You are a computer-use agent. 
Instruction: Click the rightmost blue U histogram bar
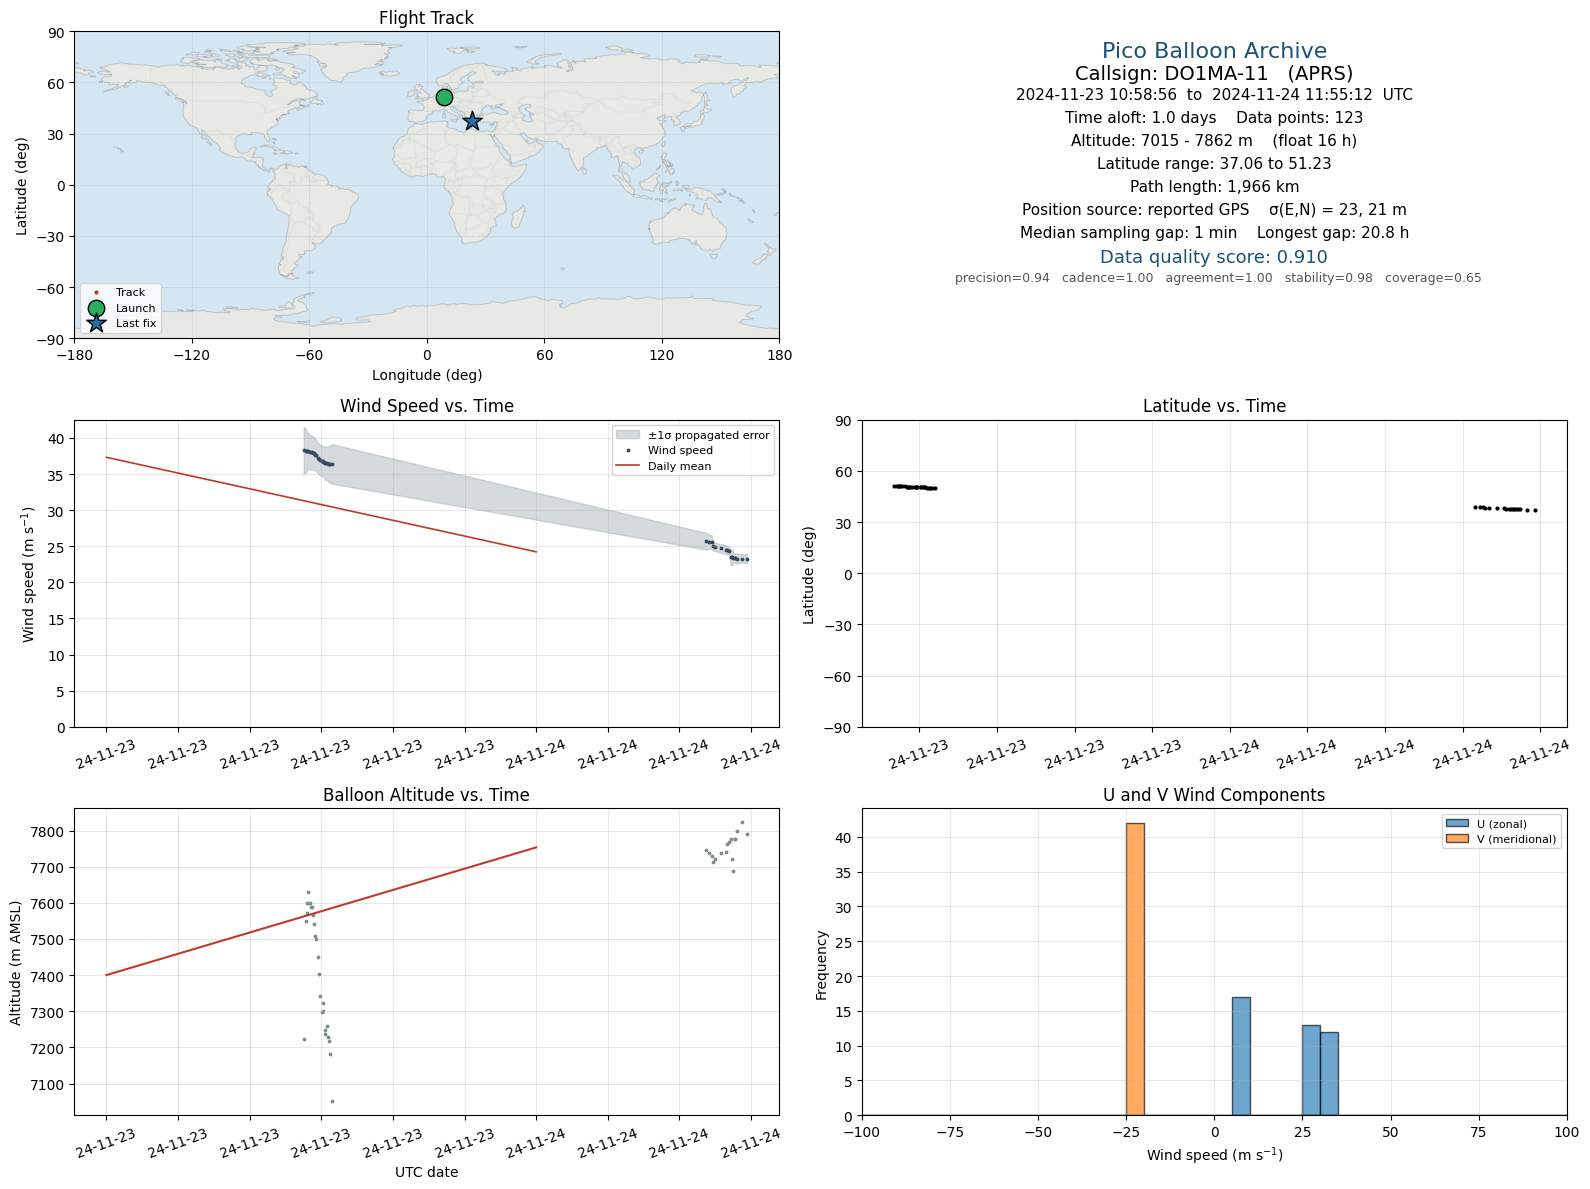pyautogui.click(x=1329, y=1073)
